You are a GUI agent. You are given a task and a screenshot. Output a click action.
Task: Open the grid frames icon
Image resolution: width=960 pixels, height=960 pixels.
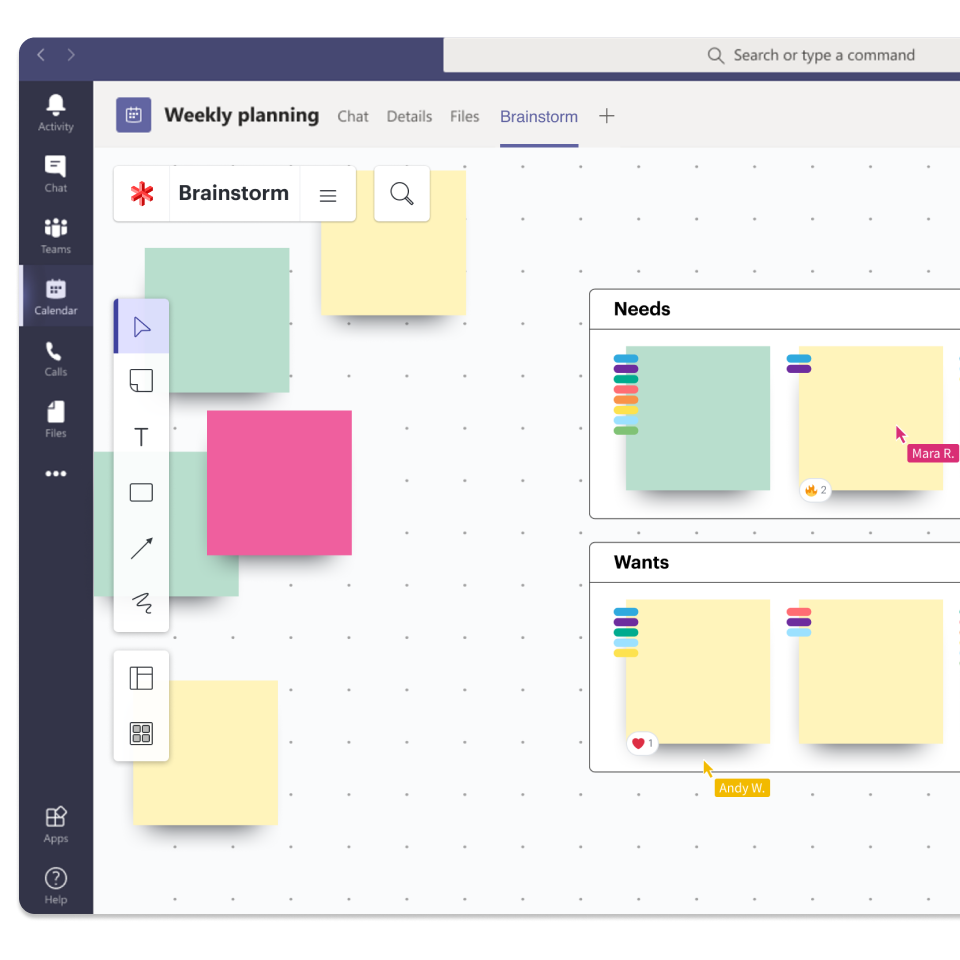click(142, 734)
